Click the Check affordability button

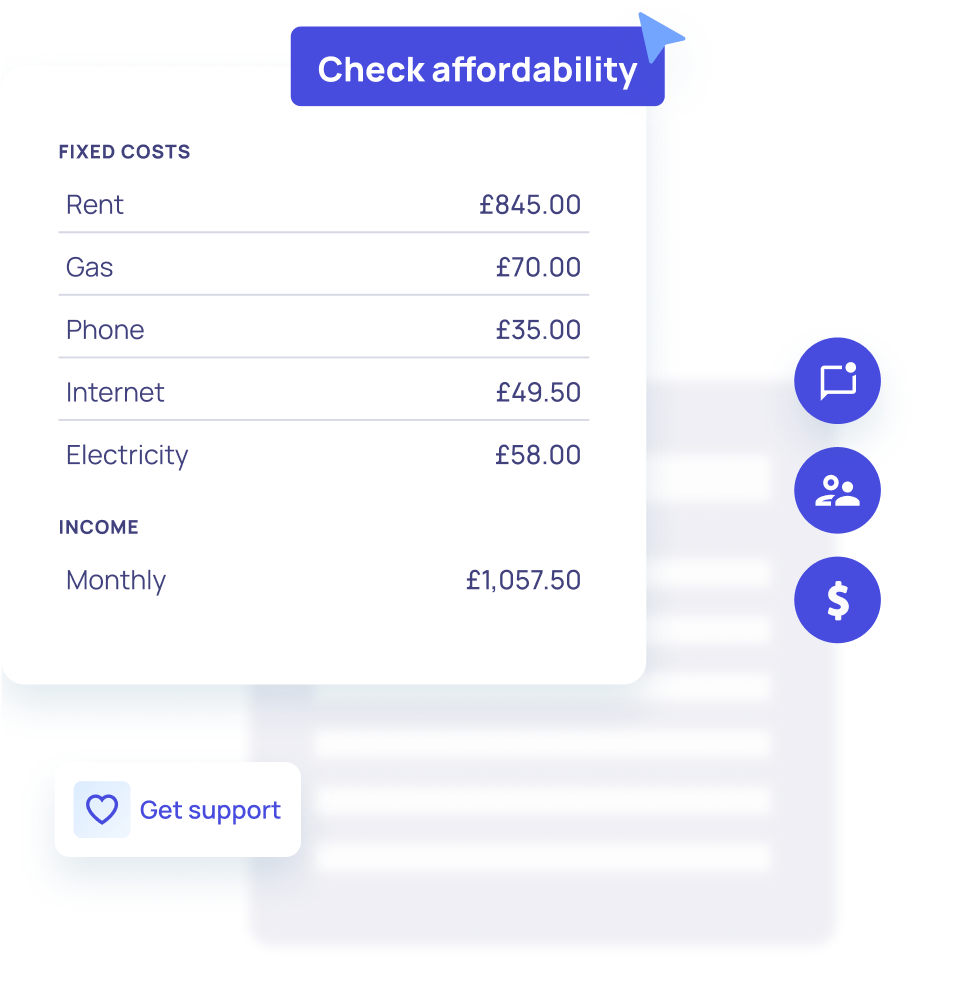point(477,68)
